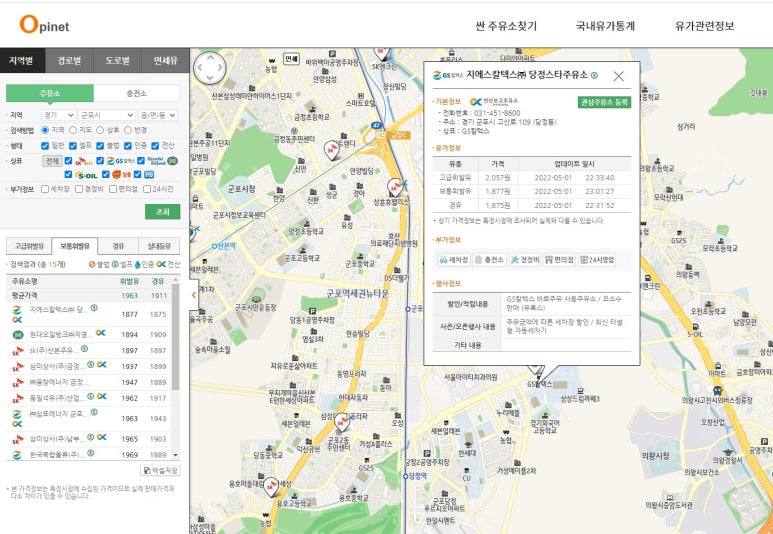Click the 관심주유소 등록 button
The width and height of the screenshot is (773, 534).
pyautogui.click(x=604, y=102)
